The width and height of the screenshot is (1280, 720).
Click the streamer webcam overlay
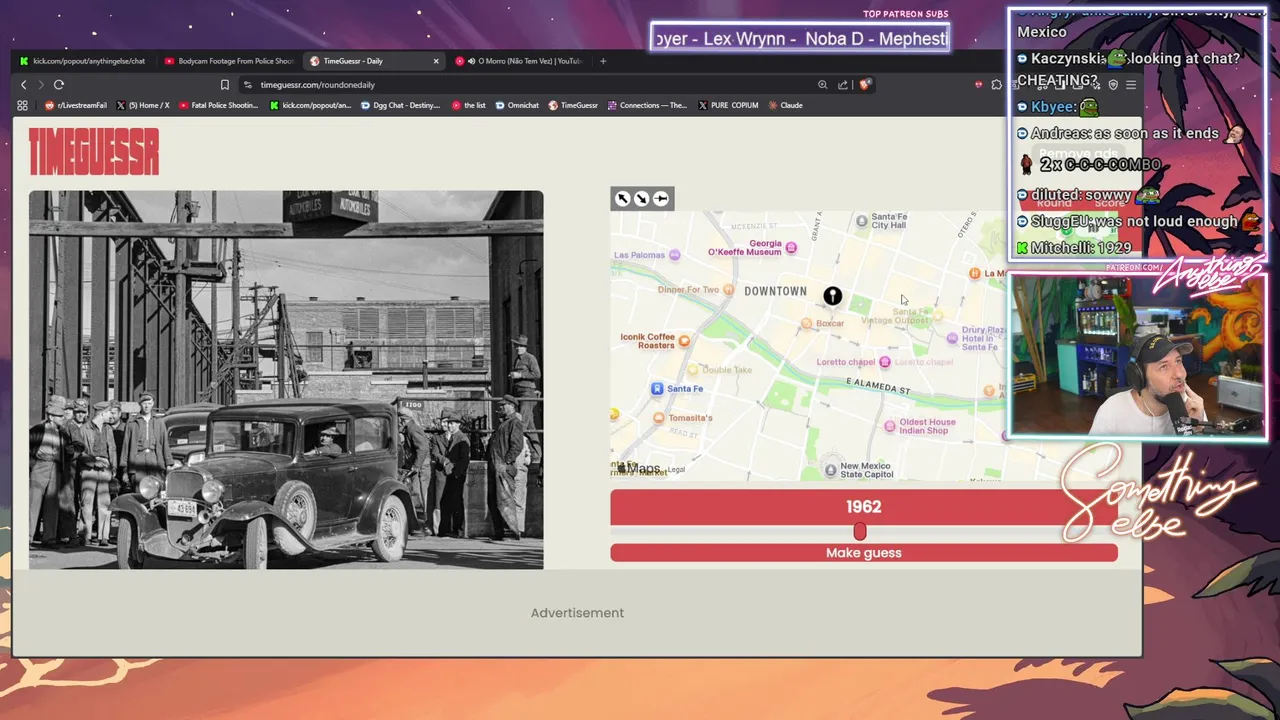click(x=1137, y=356)
